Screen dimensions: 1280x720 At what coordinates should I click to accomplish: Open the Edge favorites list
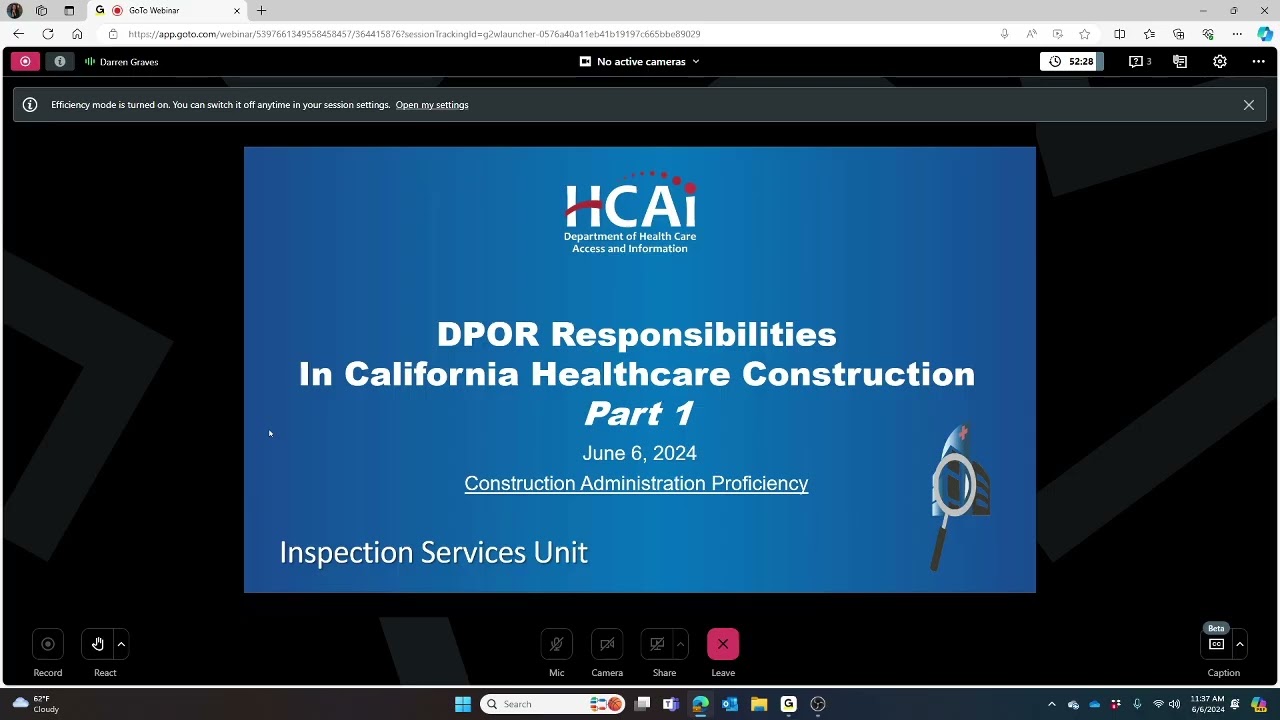pos(1149,34)
